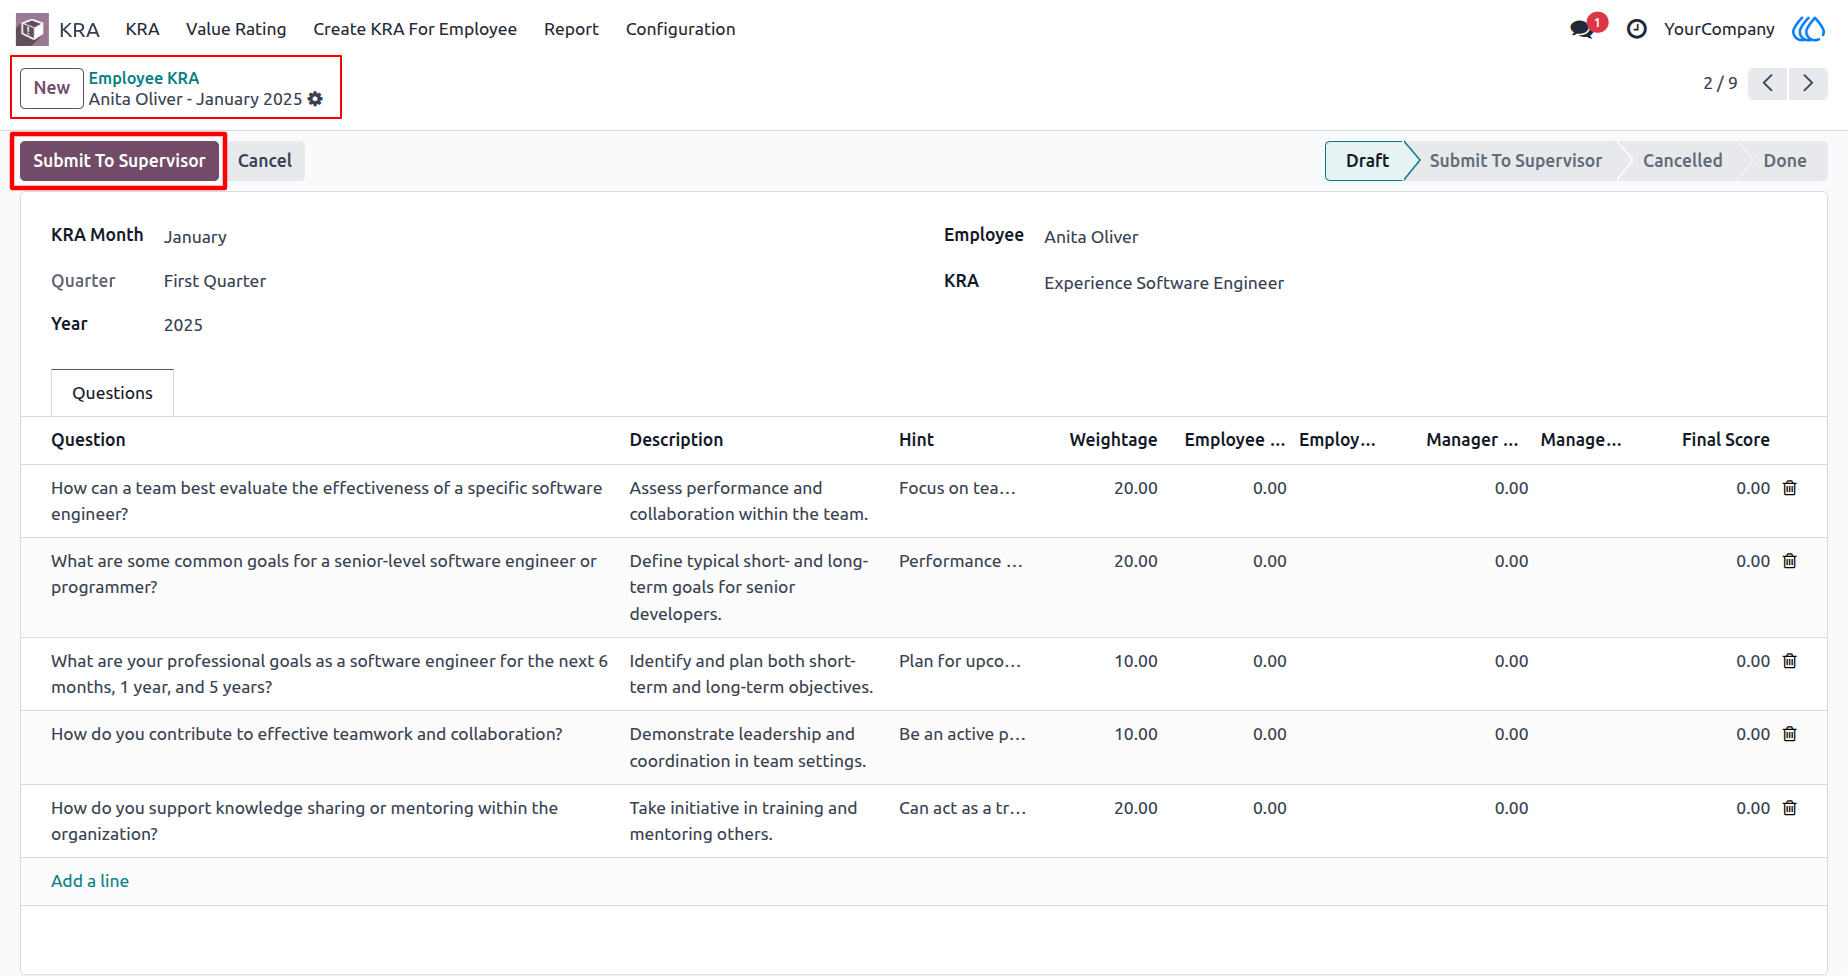Click the record pager 2 / 9
Image resolution: width=1848 pixels, height=977 pixels.
(1720, 83)
